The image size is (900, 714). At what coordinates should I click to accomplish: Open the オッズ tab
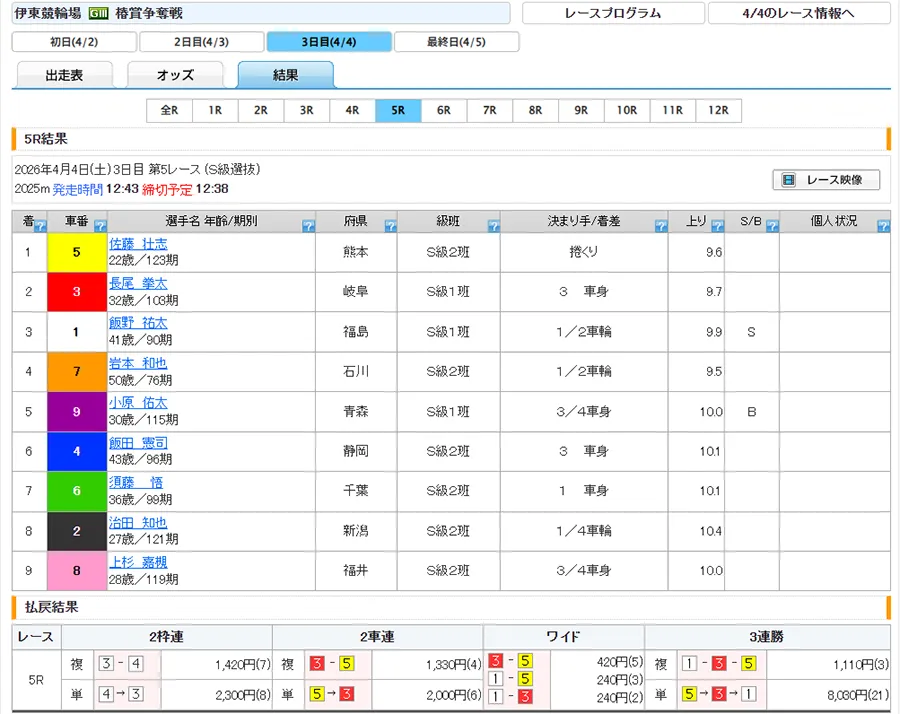(x=175, y=75)
